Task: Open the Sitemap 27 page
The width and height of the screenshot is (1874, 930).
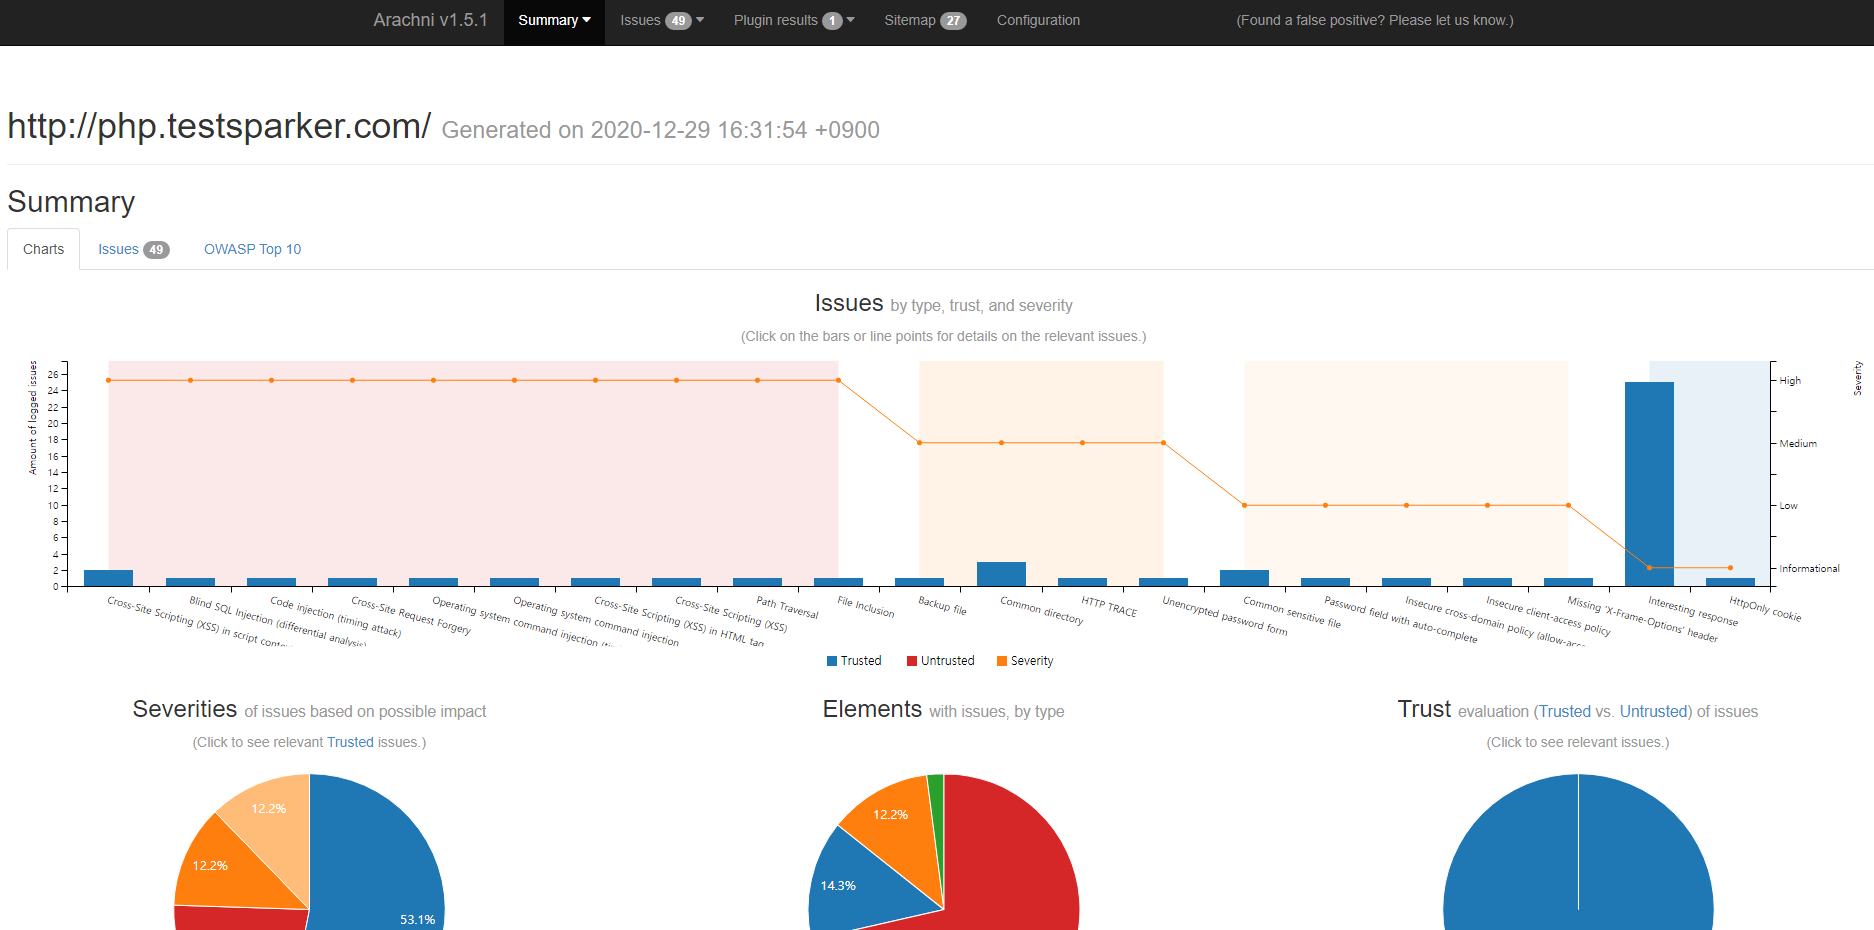Action: 925,21
